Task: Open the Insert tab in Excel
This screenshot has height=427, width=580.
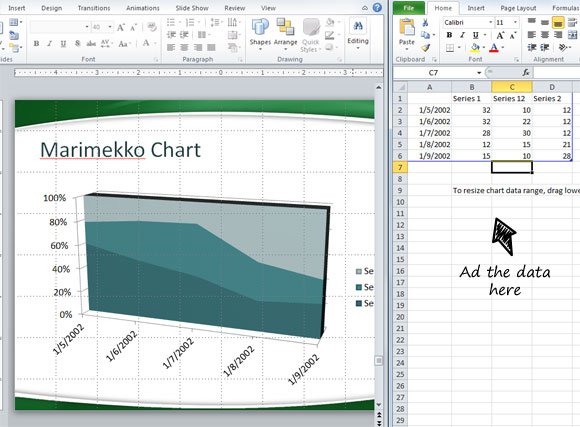Action: [476, 8]
